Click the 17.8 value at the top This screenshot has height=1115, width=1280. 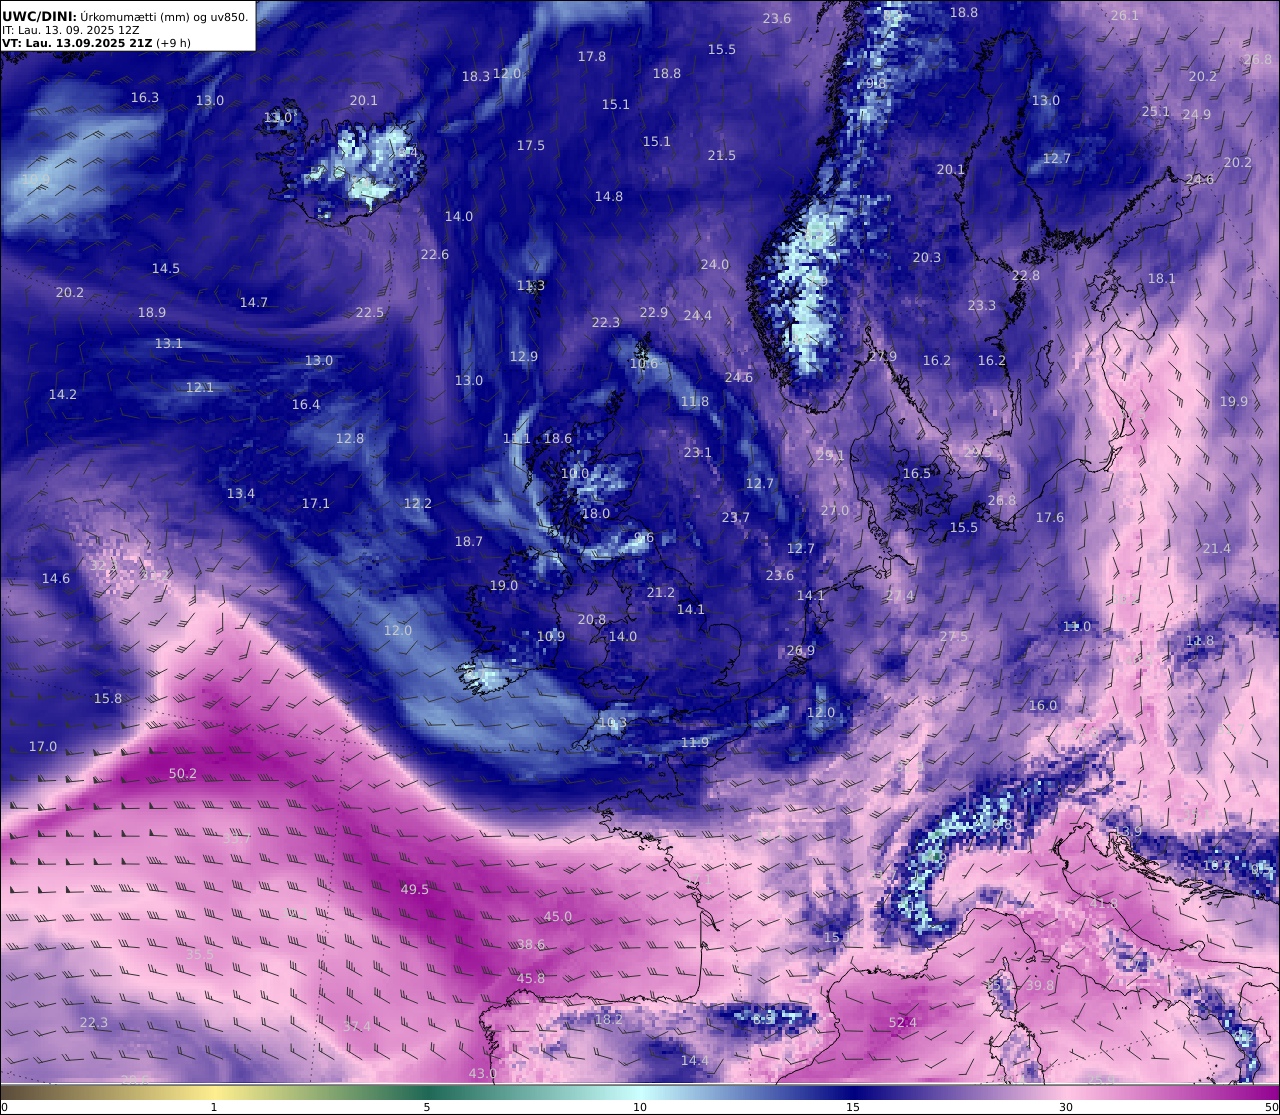(592, 56)
